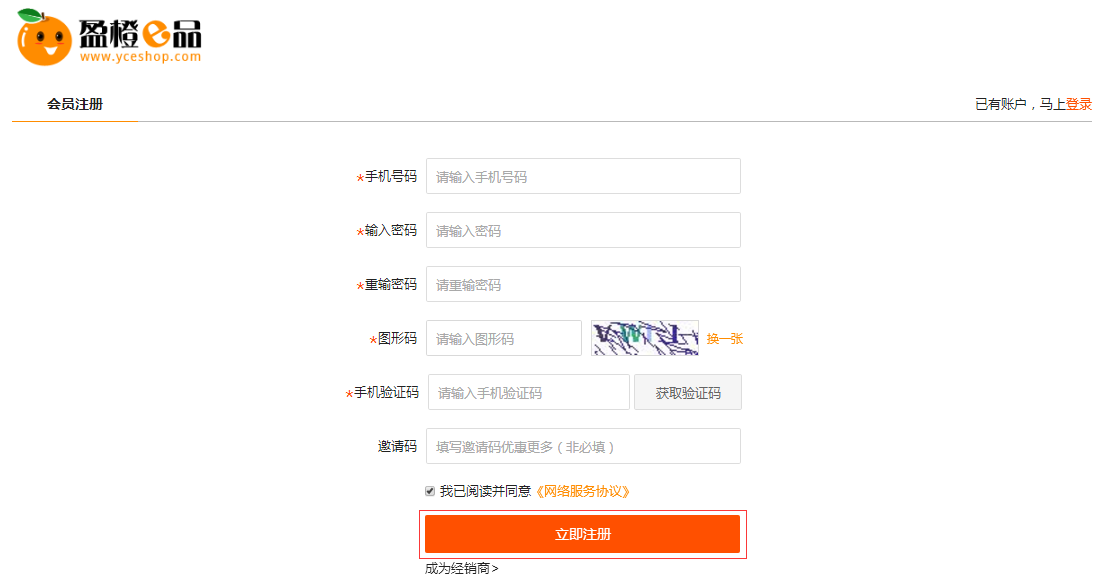This screenshot has height=584, width=1104.
Task: Click the 盈橙e品 brand name logo
Action: [x=140, y=32]
